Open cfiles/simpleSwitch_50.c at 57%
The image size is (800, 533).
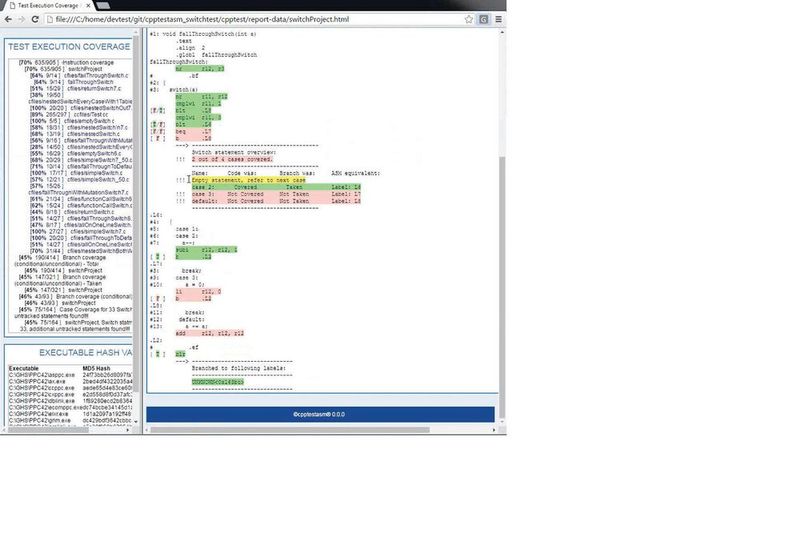80,179
